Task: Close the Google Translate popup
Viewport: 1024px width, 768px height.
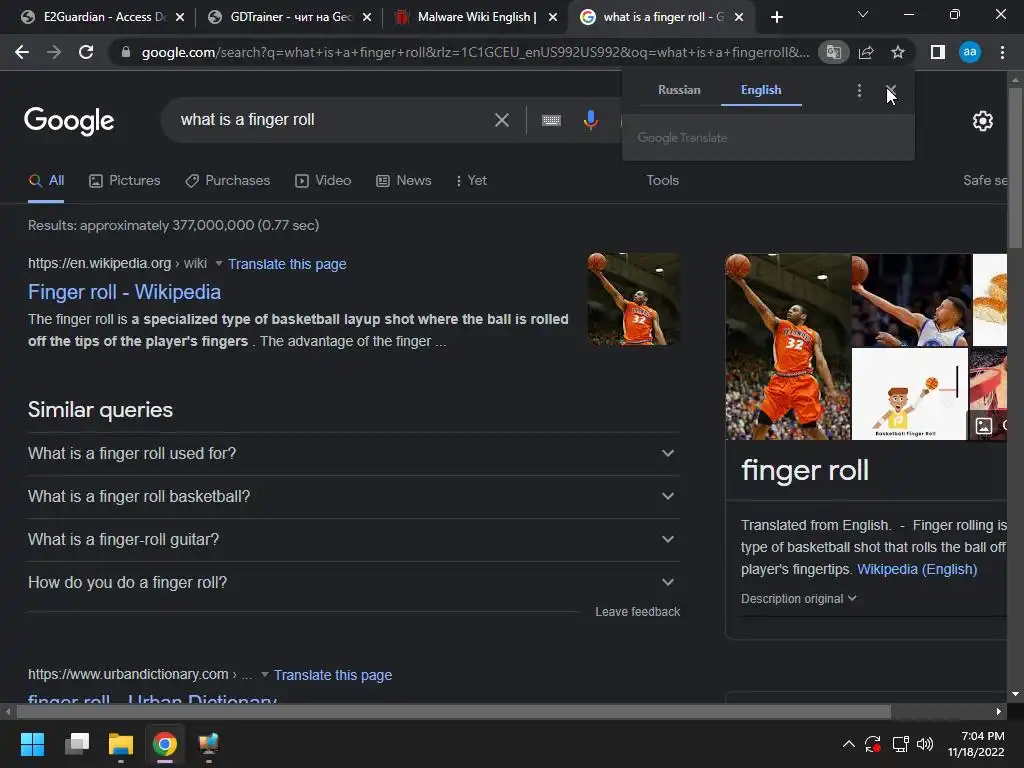Action: coord(891,90)
